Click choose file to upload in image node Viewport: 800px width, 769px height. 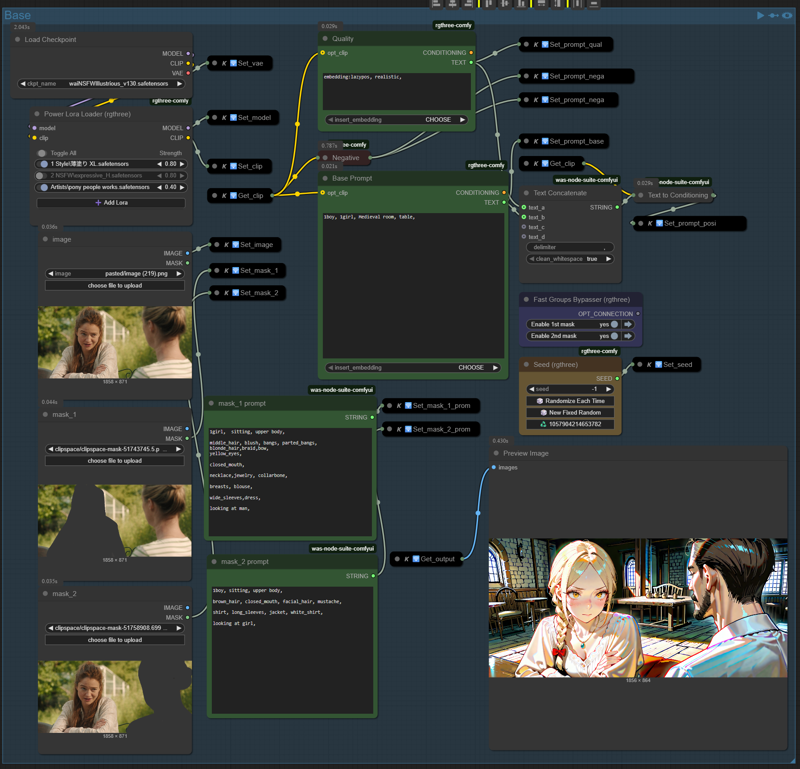coord(115,285)
